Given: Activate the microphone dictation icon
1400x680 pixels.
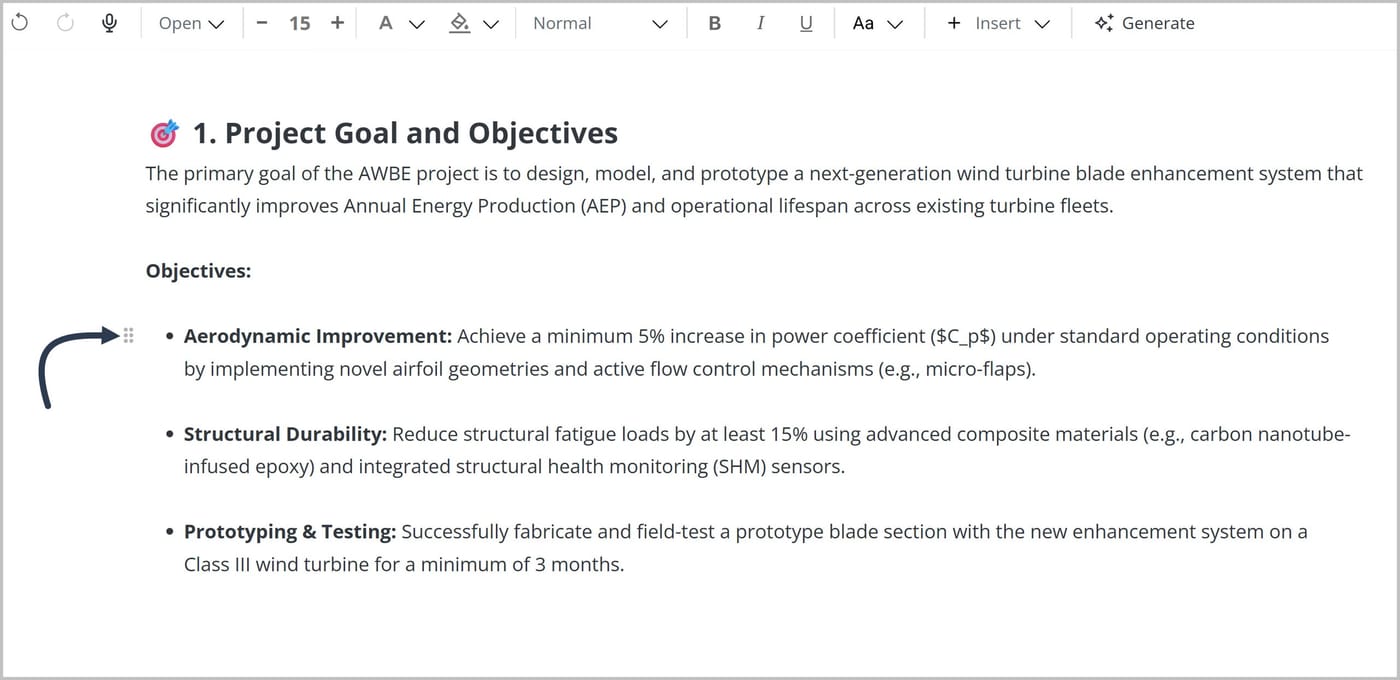Looking at the screenshot, I should click(x=110, y=23).
